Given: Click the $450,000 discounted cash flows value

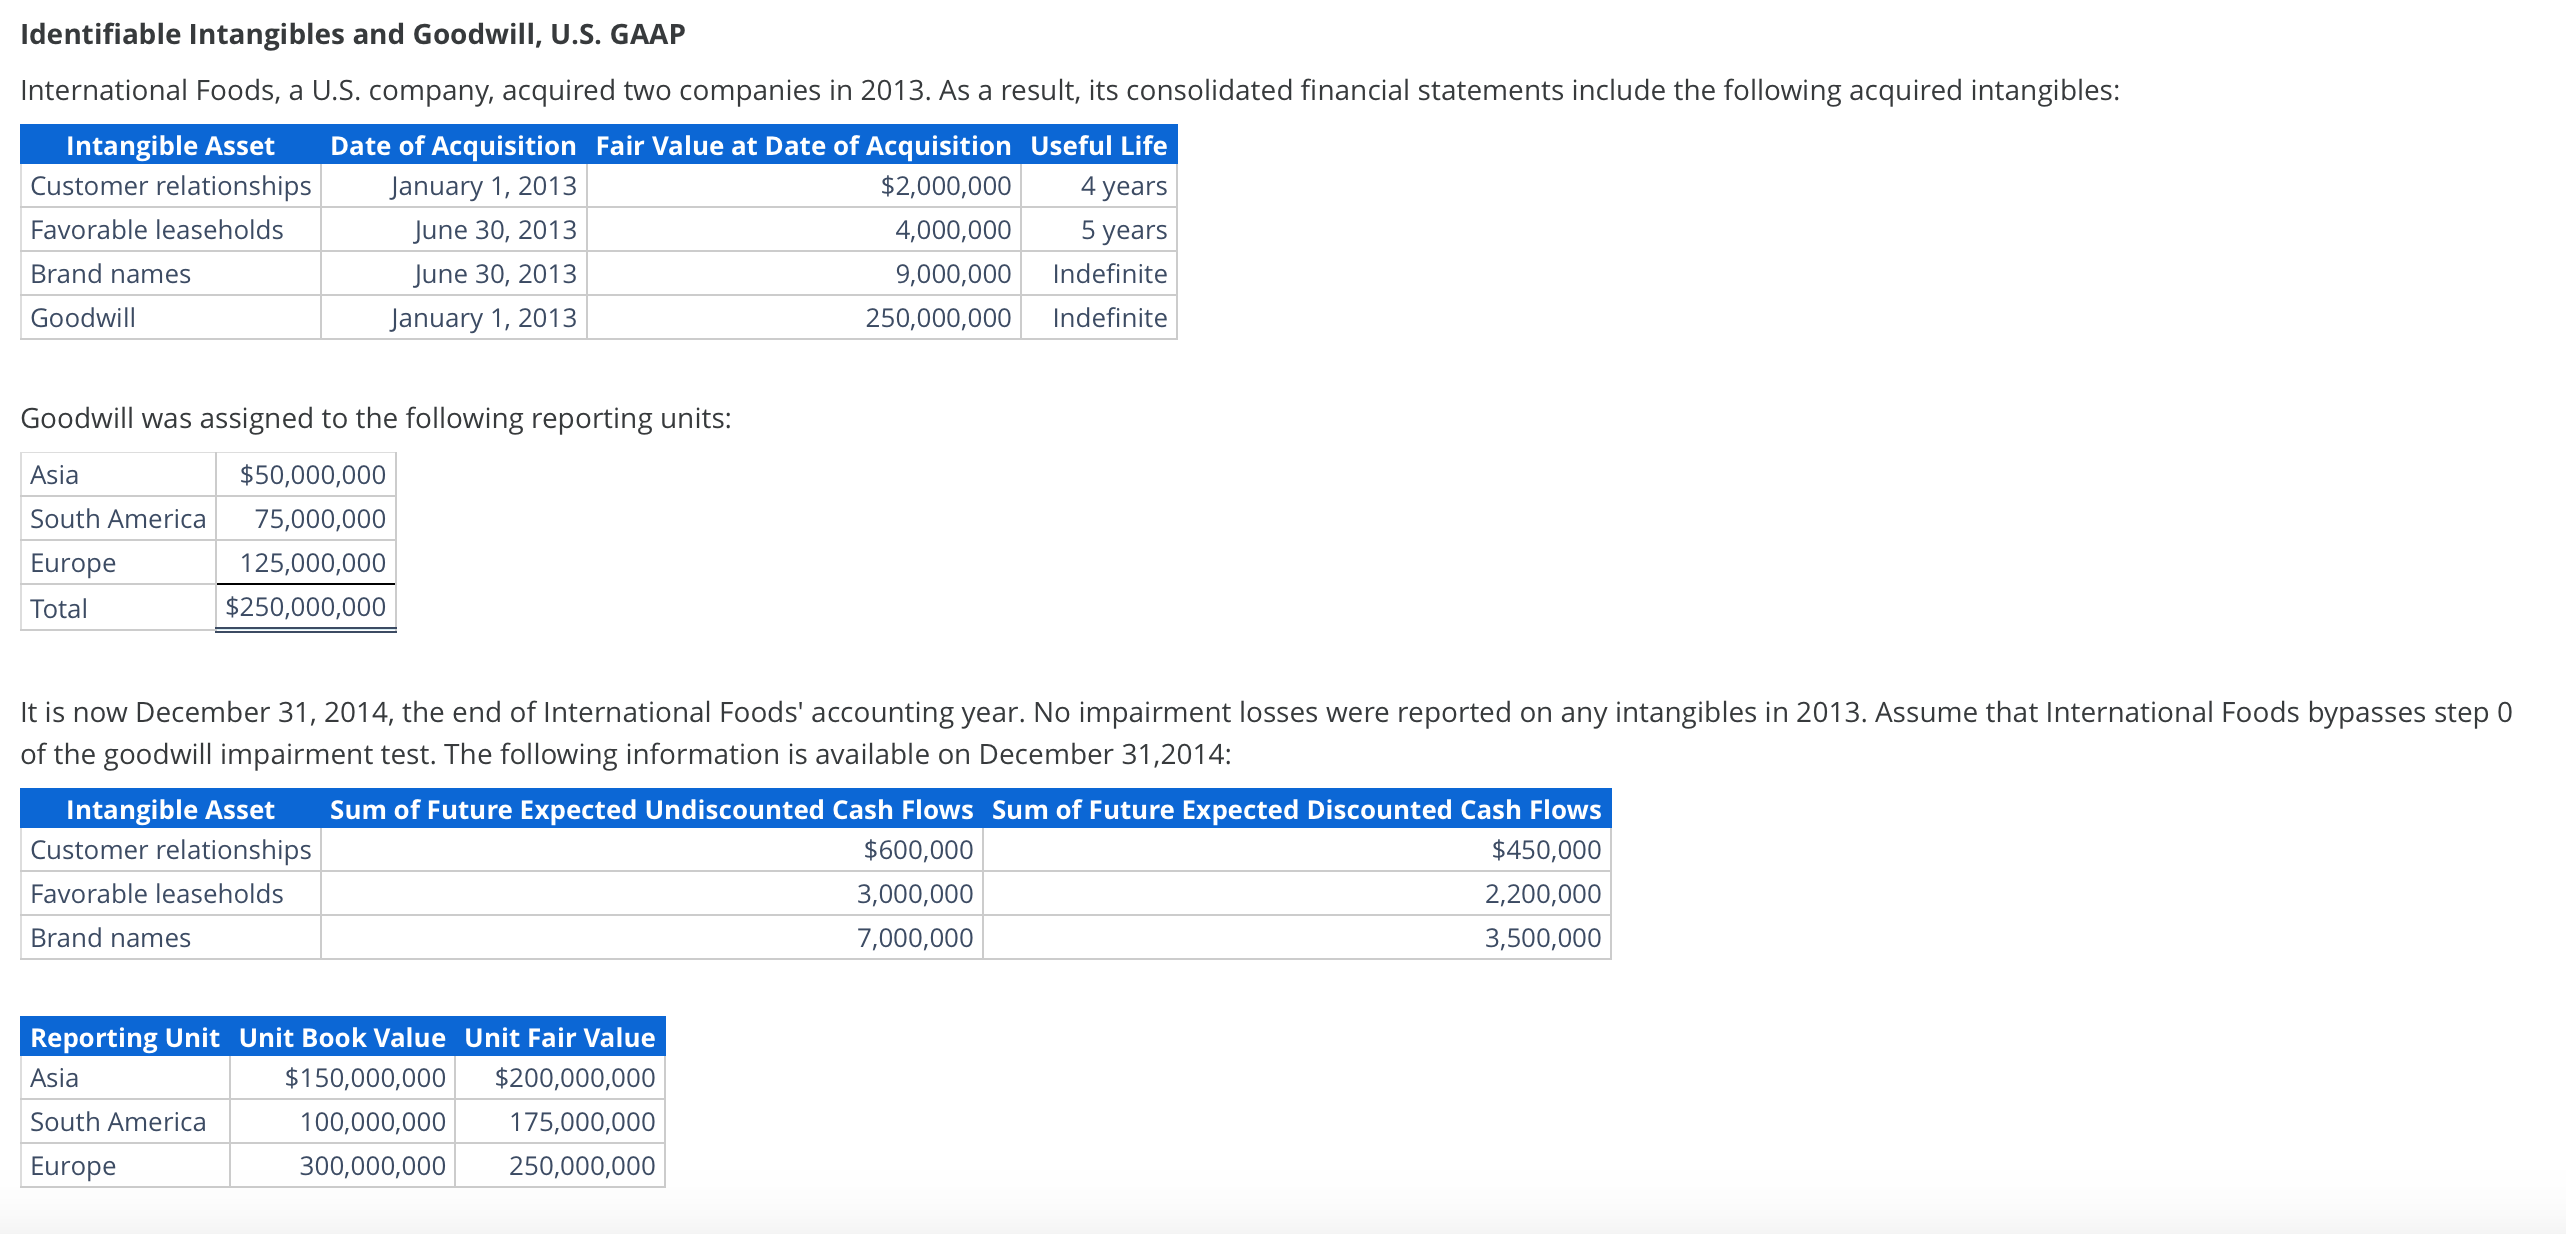Looking at the screenshot, I should click(x=1545, y=850).
